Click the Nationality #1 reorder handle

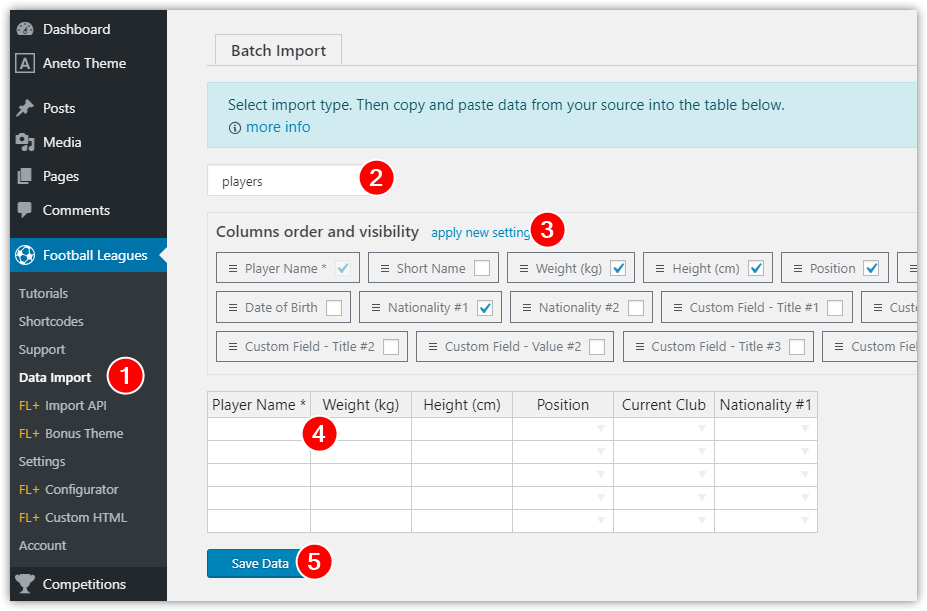[x=376, y=308]
